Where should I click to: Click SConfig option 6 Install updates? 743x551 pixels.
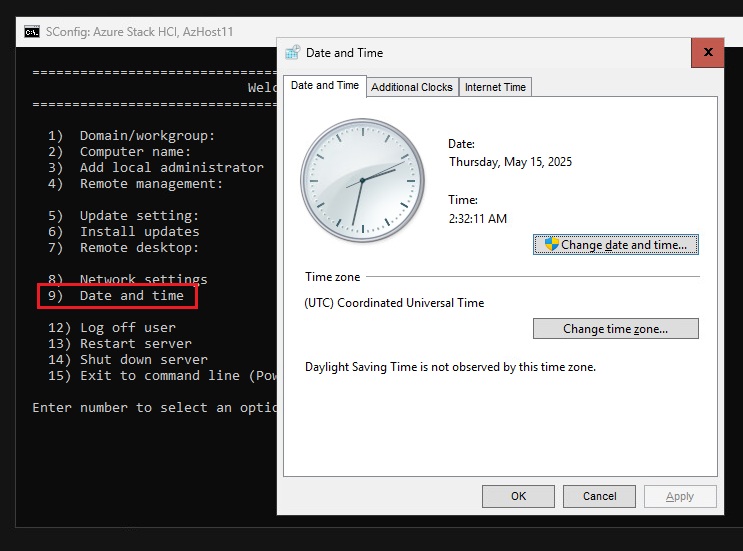point(123,232)
